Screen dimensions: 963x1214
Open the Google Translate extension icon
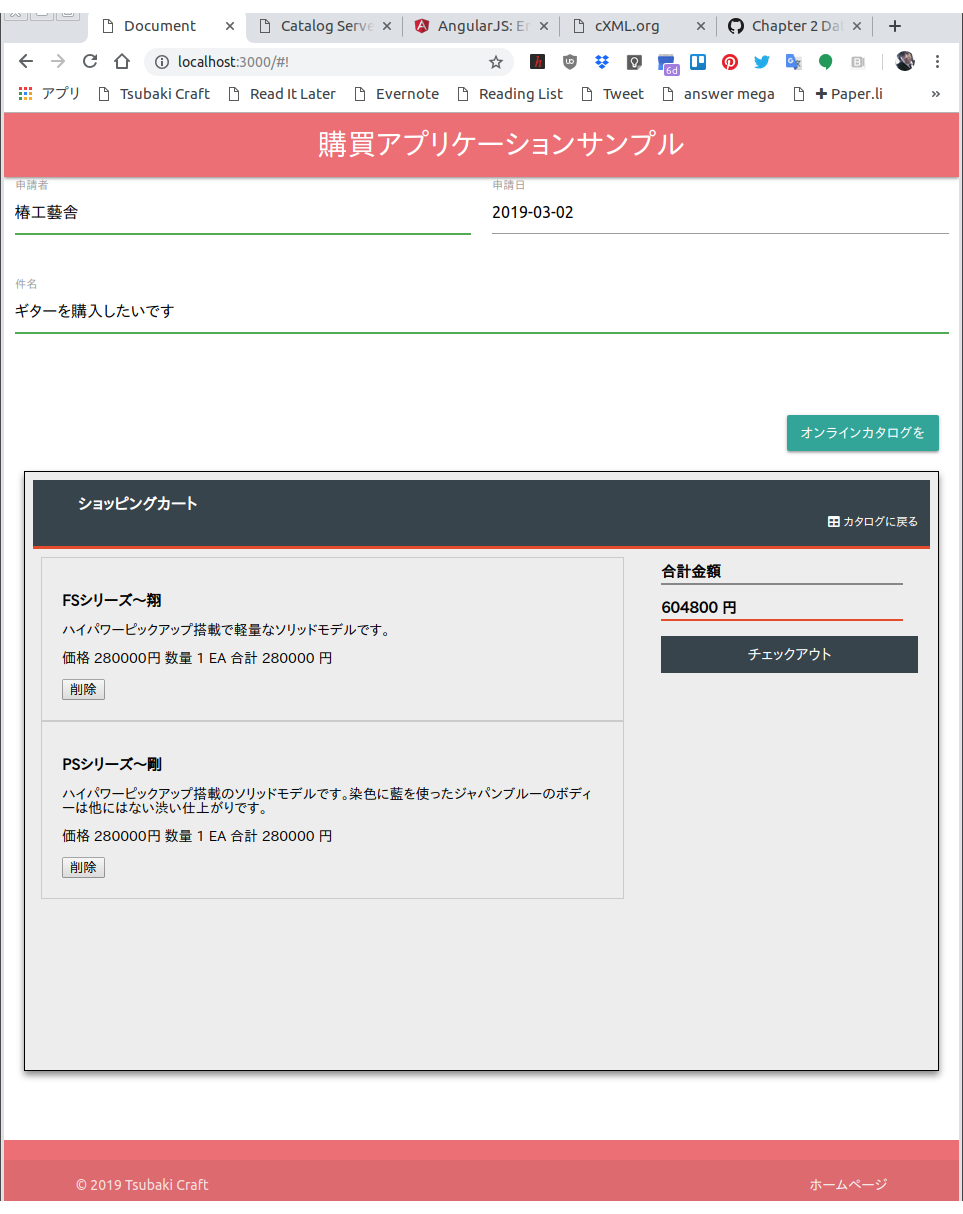pyautogui.click(x=793, y=61)
